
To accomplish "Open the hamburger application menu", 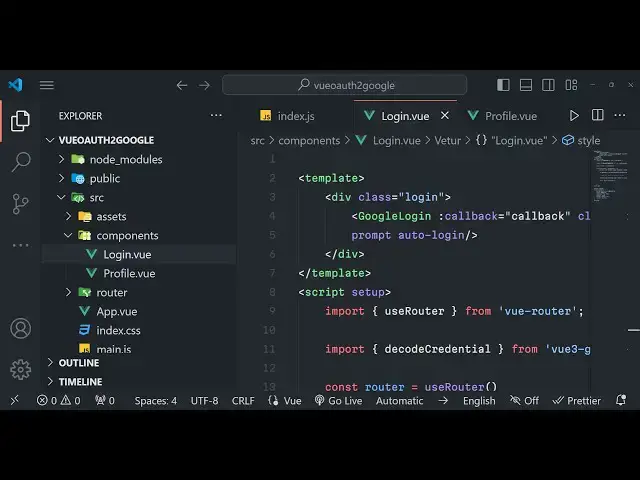I will pos(47,85).
